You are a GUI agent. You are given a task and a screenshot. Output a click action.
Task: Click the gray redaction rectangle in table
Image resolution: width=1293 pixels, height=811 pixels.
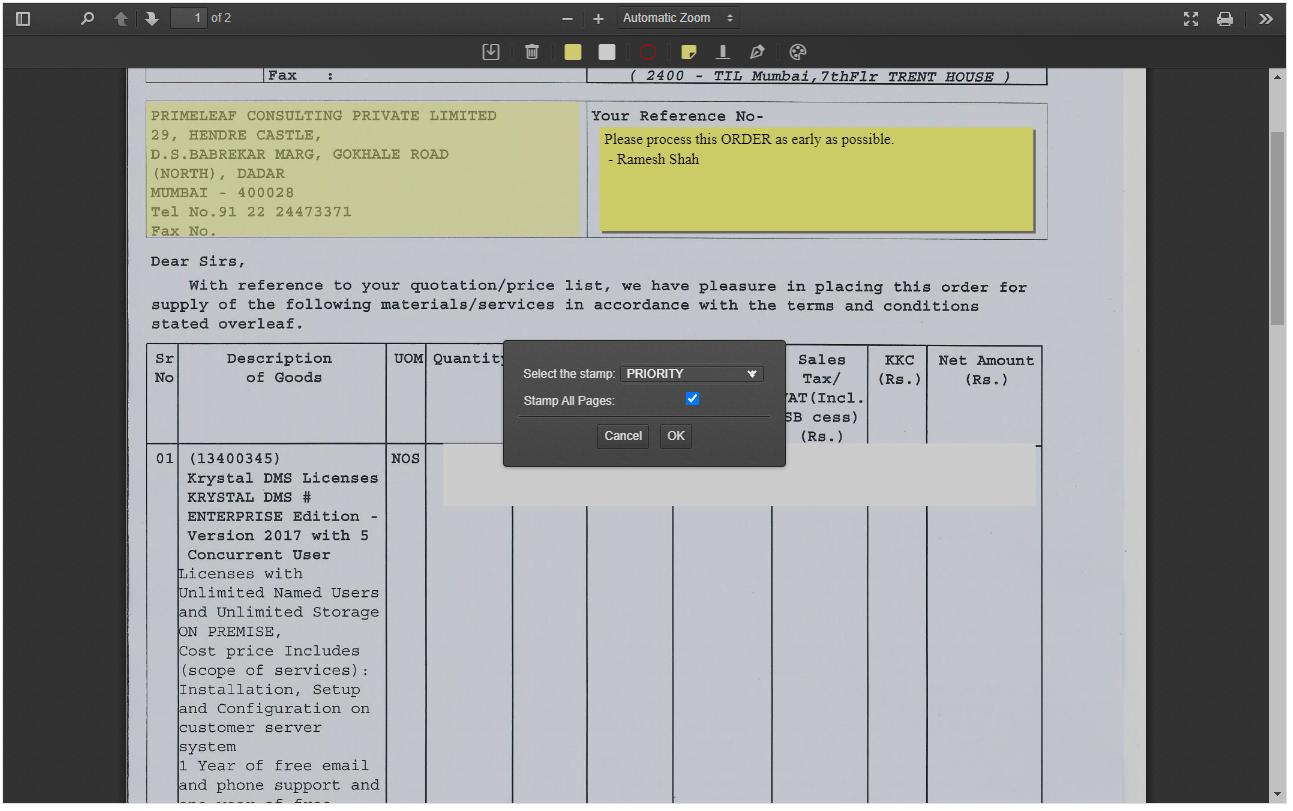739,475
